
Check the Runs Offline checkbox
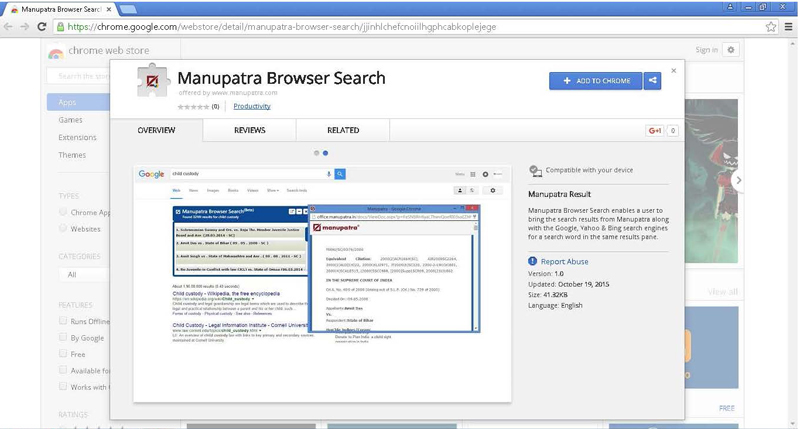pos(63,321)
